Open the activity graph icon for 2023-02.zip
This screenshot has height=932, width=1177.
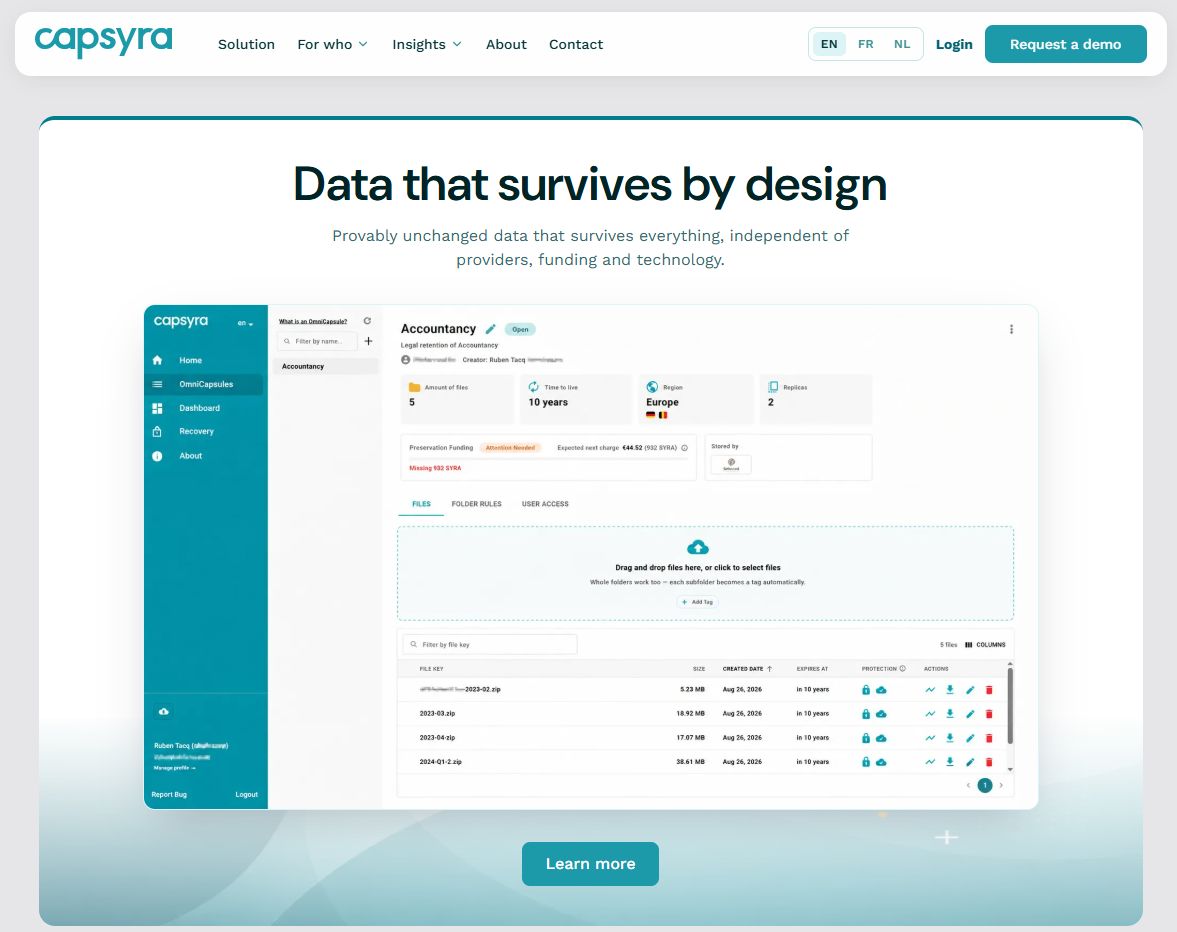930,690
